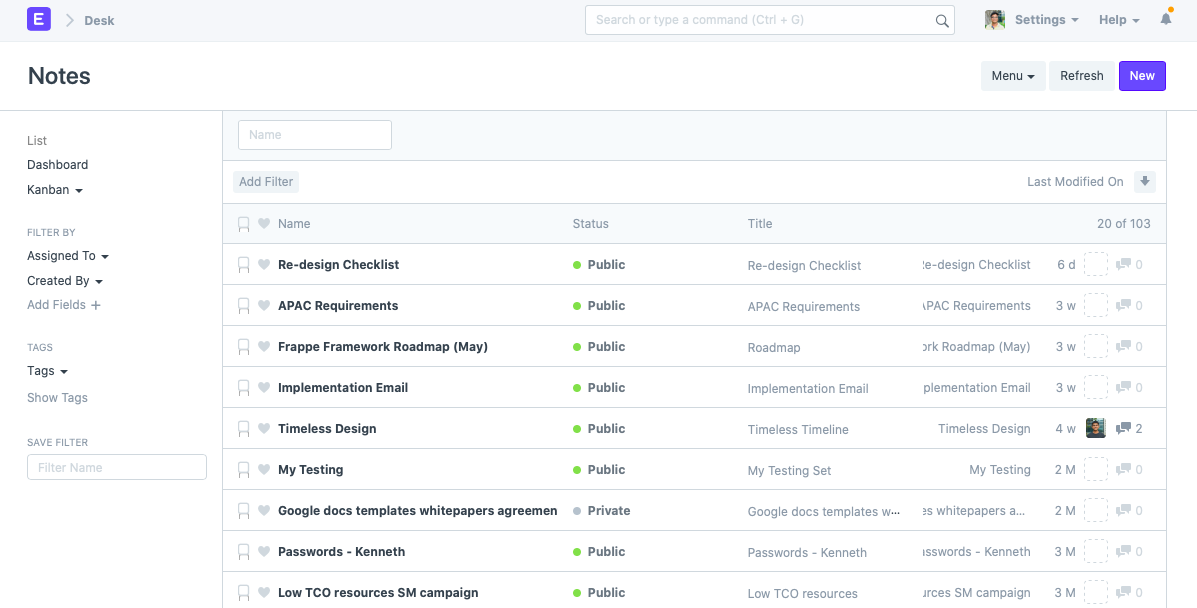Tick the Implementation Email row checkbox
Viewport: 1197px width, 608px height.
click(244, 388)
